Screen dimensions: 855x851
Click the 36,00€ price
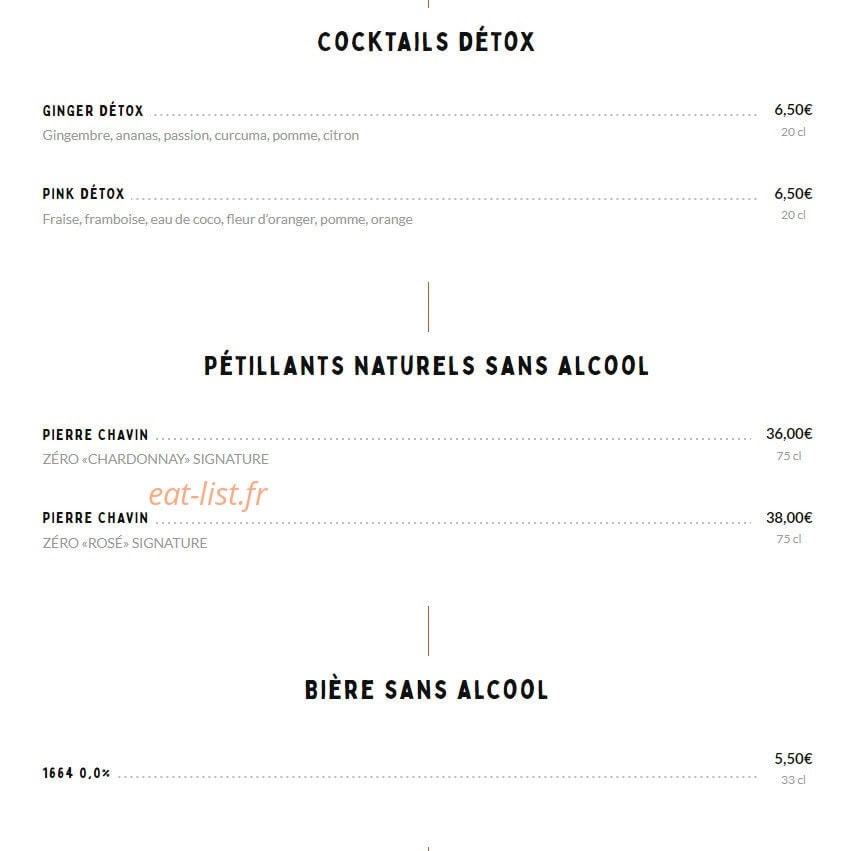tap(789, 434)
